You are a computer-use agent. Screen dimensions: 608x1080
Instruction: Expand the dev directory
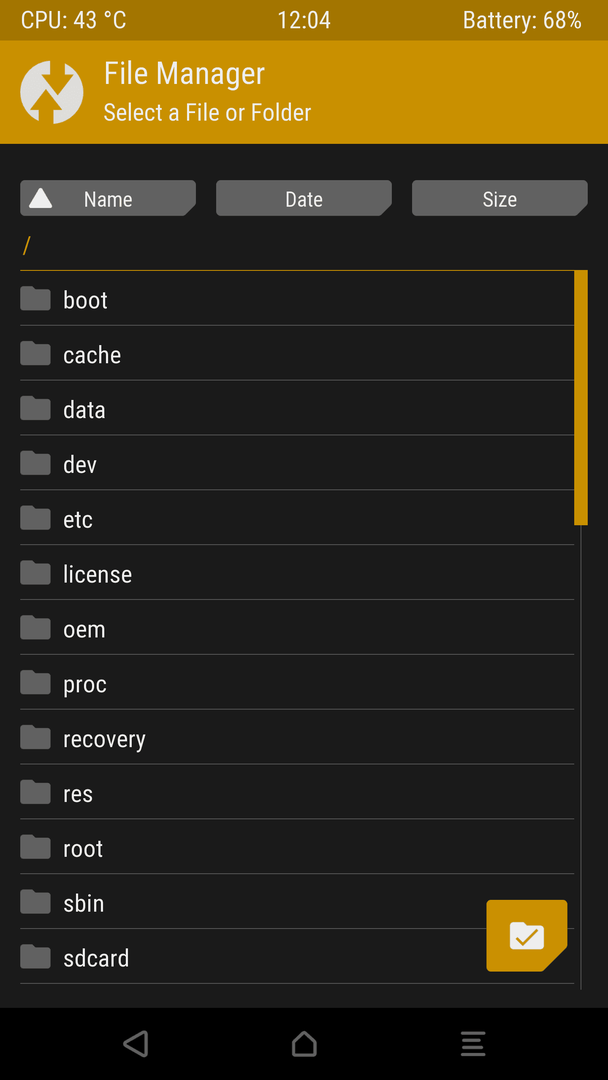tap(80, 465)
